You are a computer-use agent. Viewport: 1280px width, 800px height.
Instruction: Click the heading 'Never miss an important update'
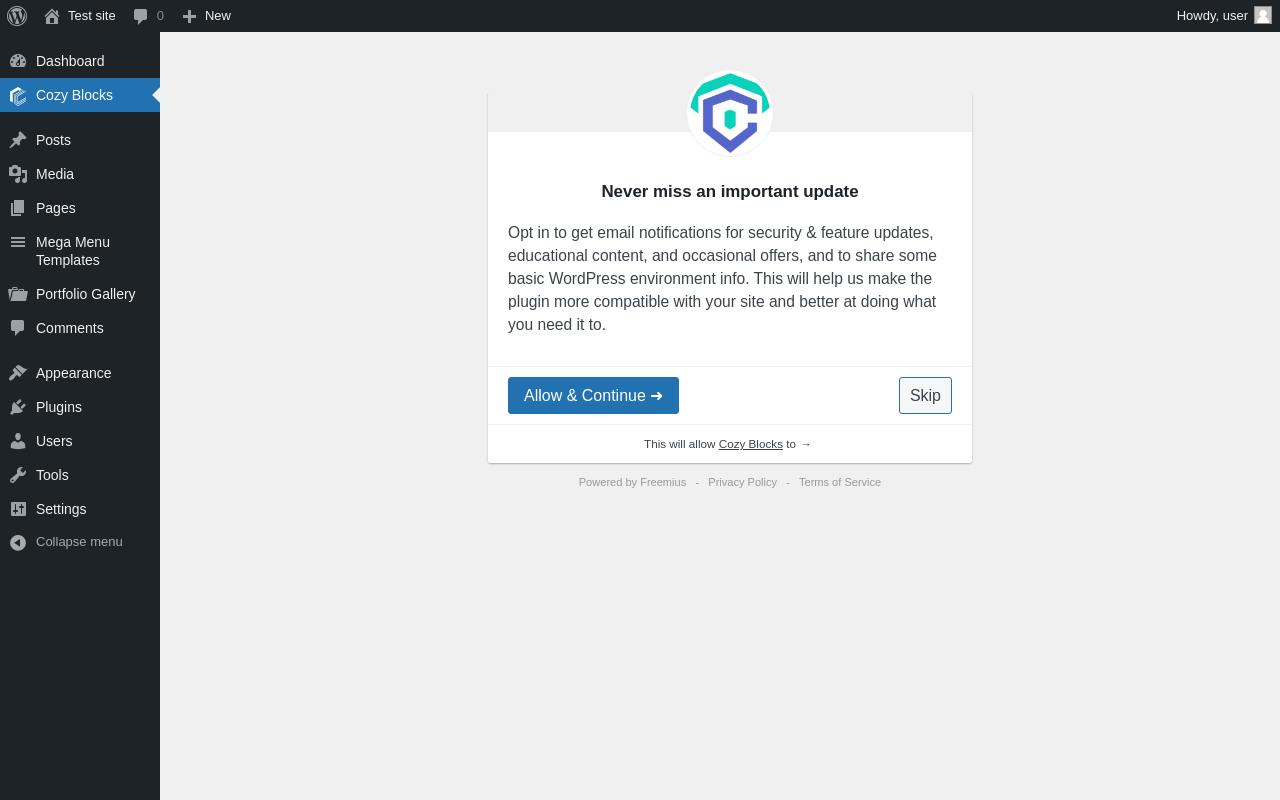(730, 192)
